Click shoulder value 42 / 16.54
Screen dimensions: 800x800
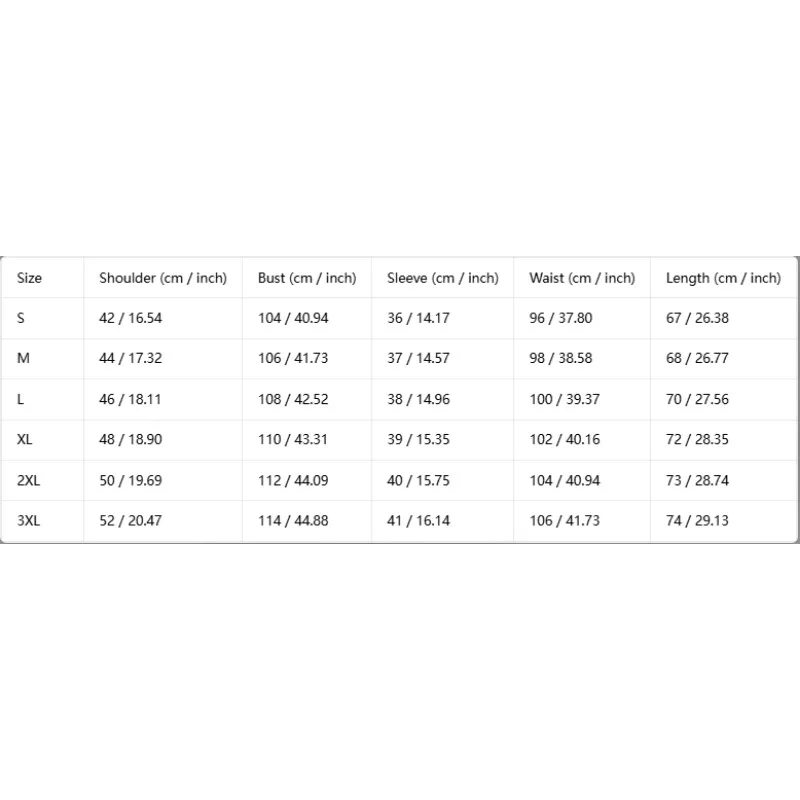pos(130,318)
